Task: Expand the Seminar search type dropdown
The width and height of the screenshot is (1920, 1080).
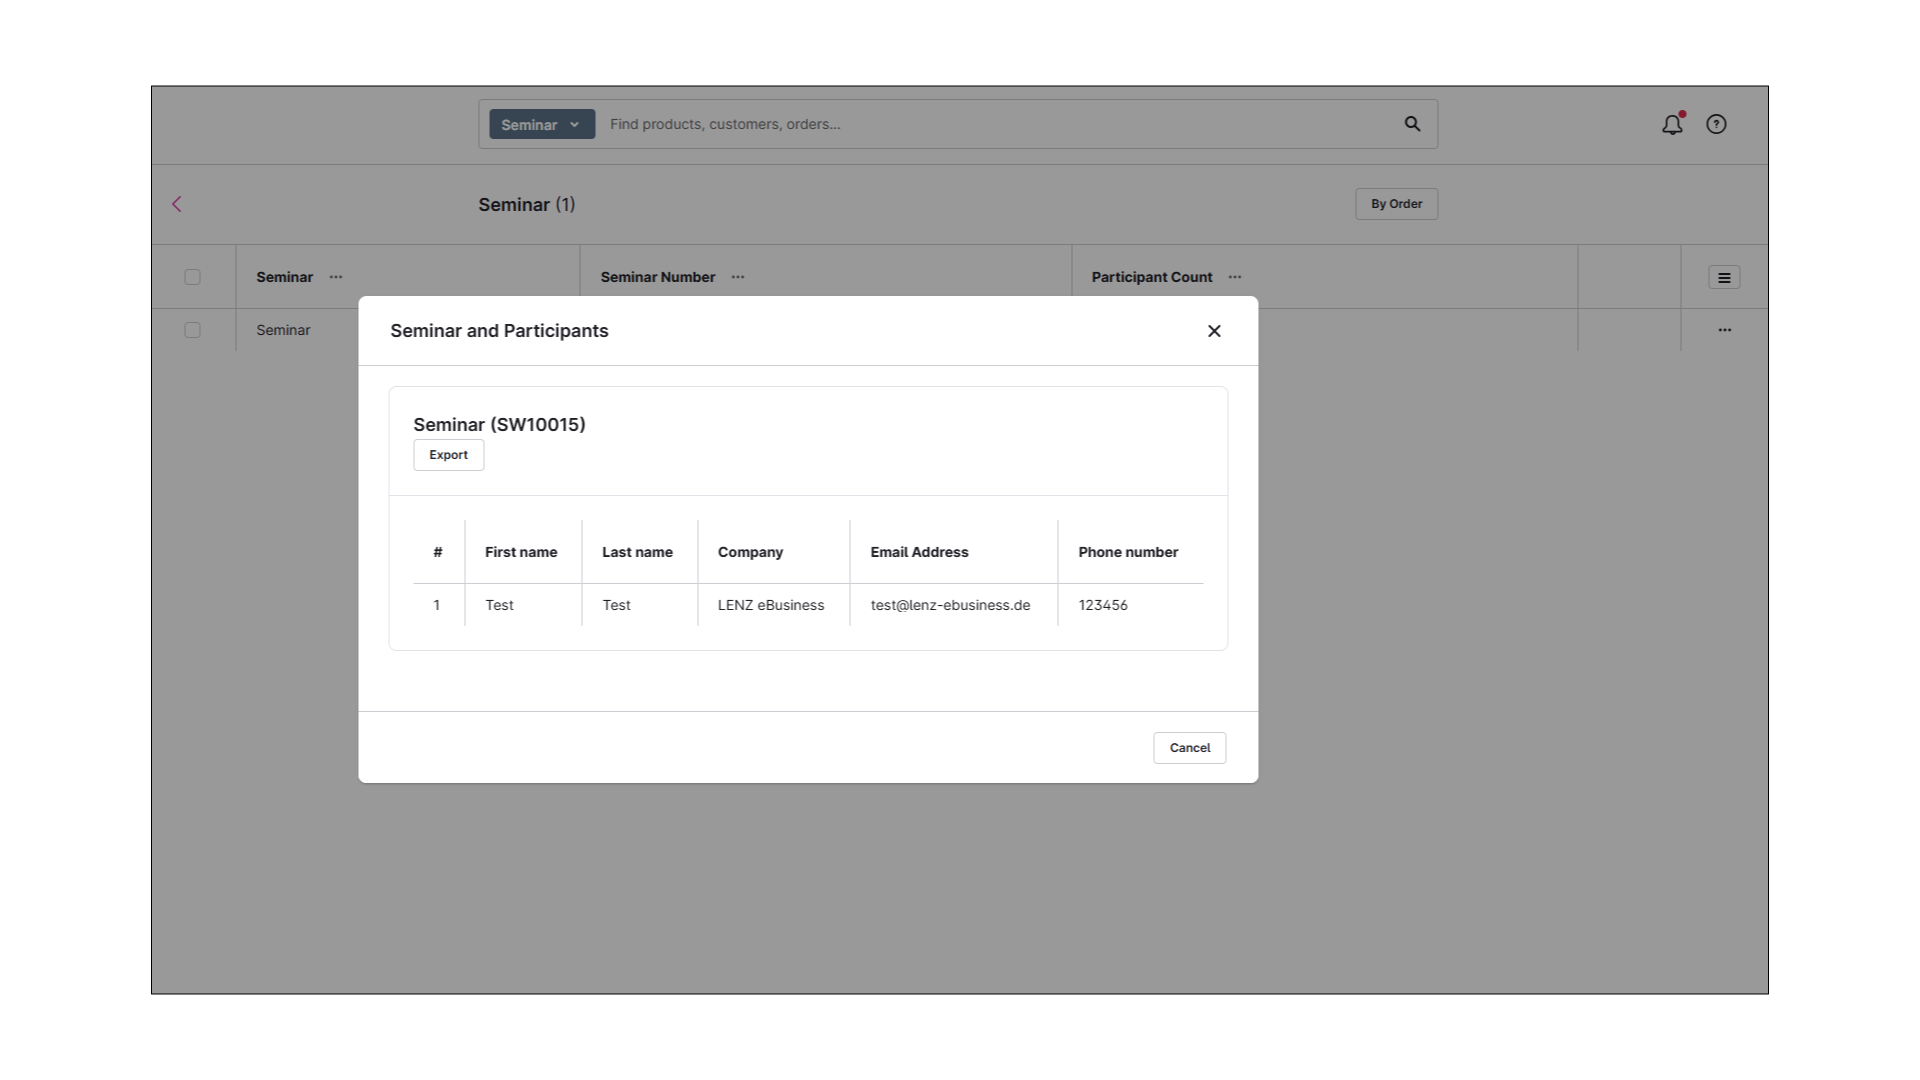Action: coord(541,124)
